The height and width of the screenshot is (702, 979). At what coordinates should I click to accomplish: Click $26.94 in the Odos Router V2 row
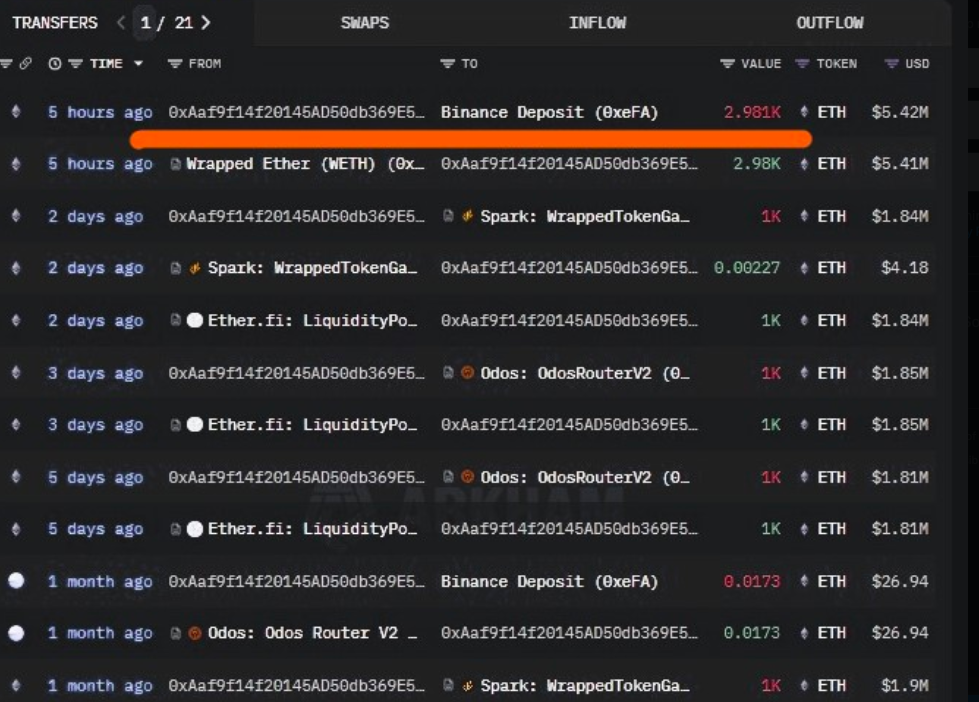click(x=900, y=633)
